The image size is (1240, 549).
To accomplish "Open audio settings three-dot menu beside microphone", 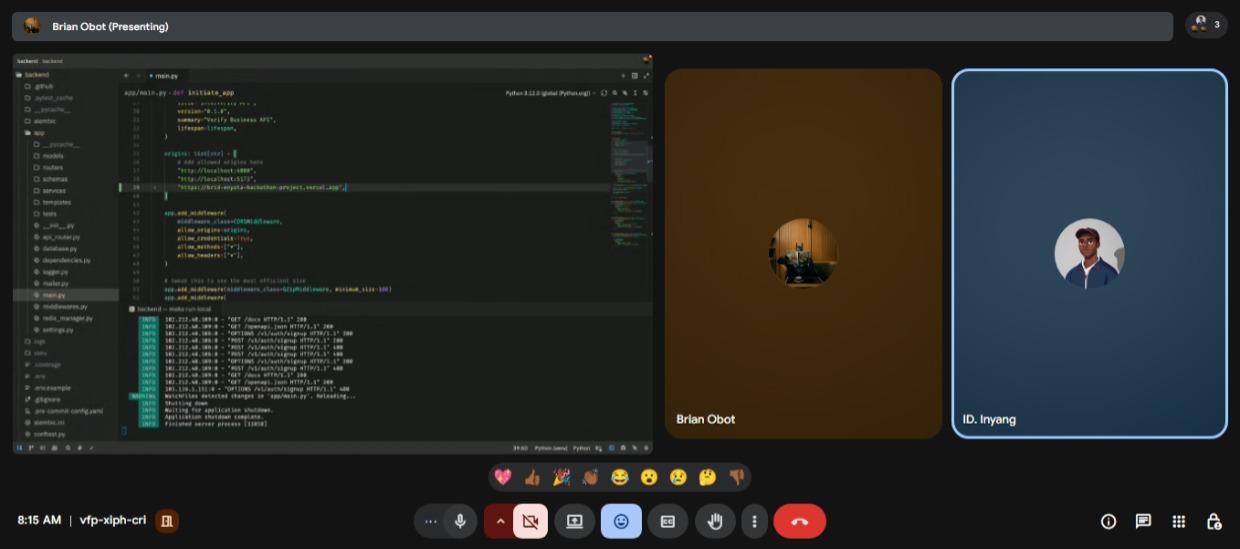I will pyautogui.click(x=431, y=521).
